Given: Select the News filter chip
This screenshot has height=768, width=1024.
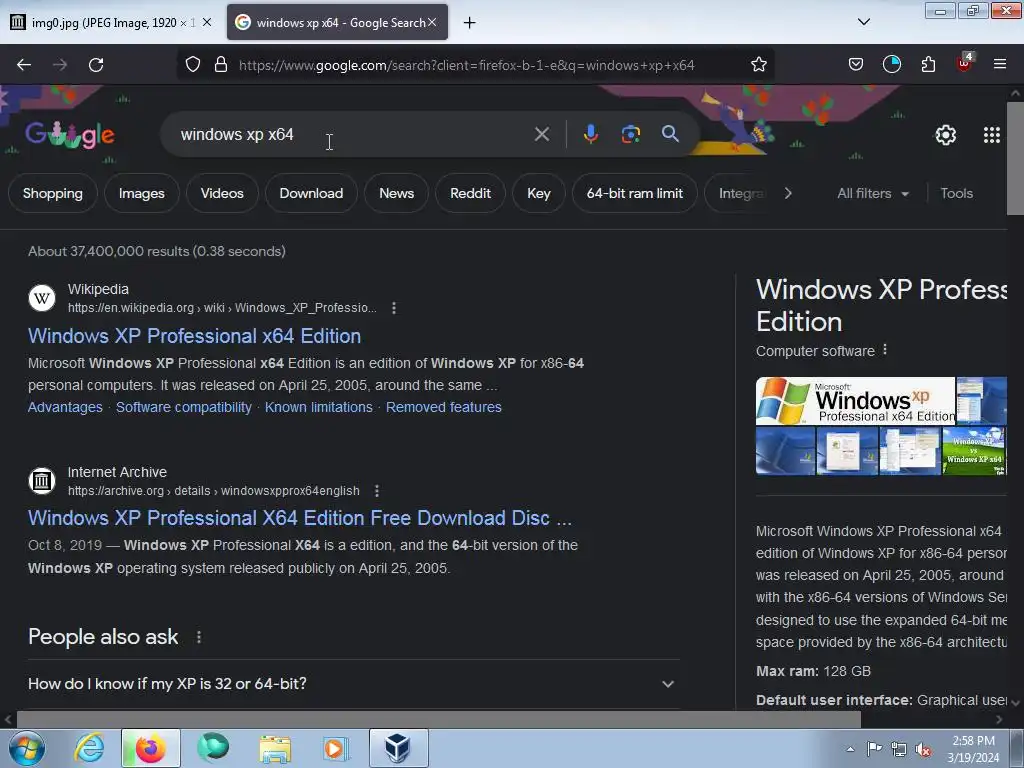Looking at the screenshot, I should coord(396,193).
